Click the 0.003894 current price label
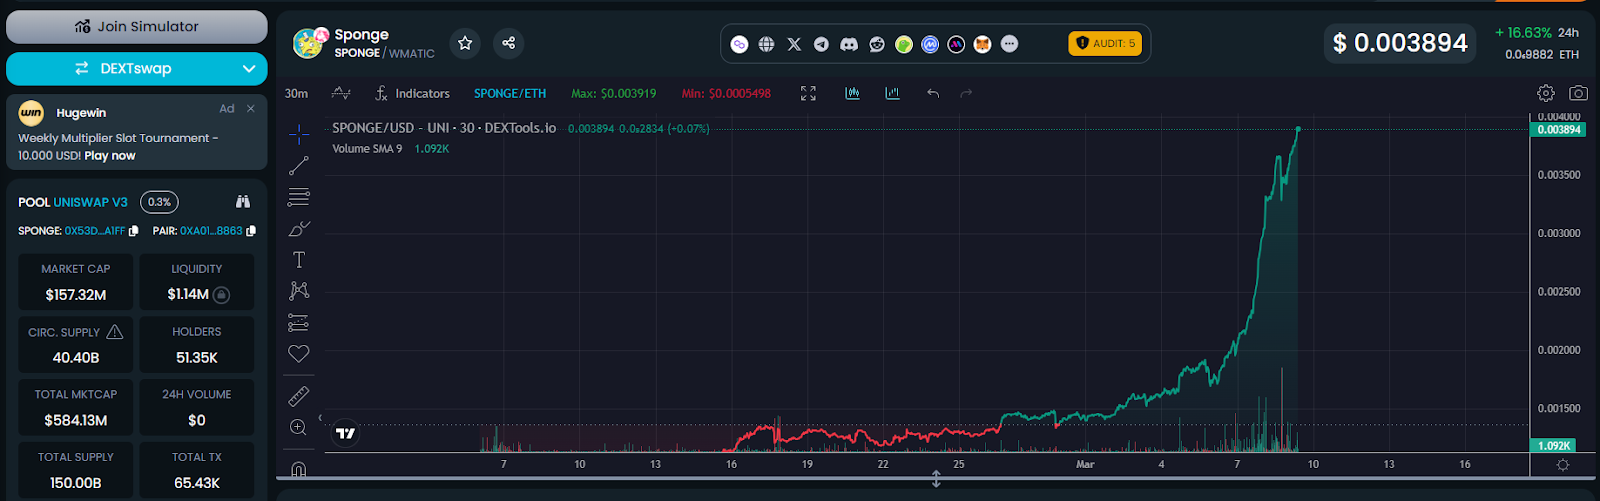 point(1558,130)
